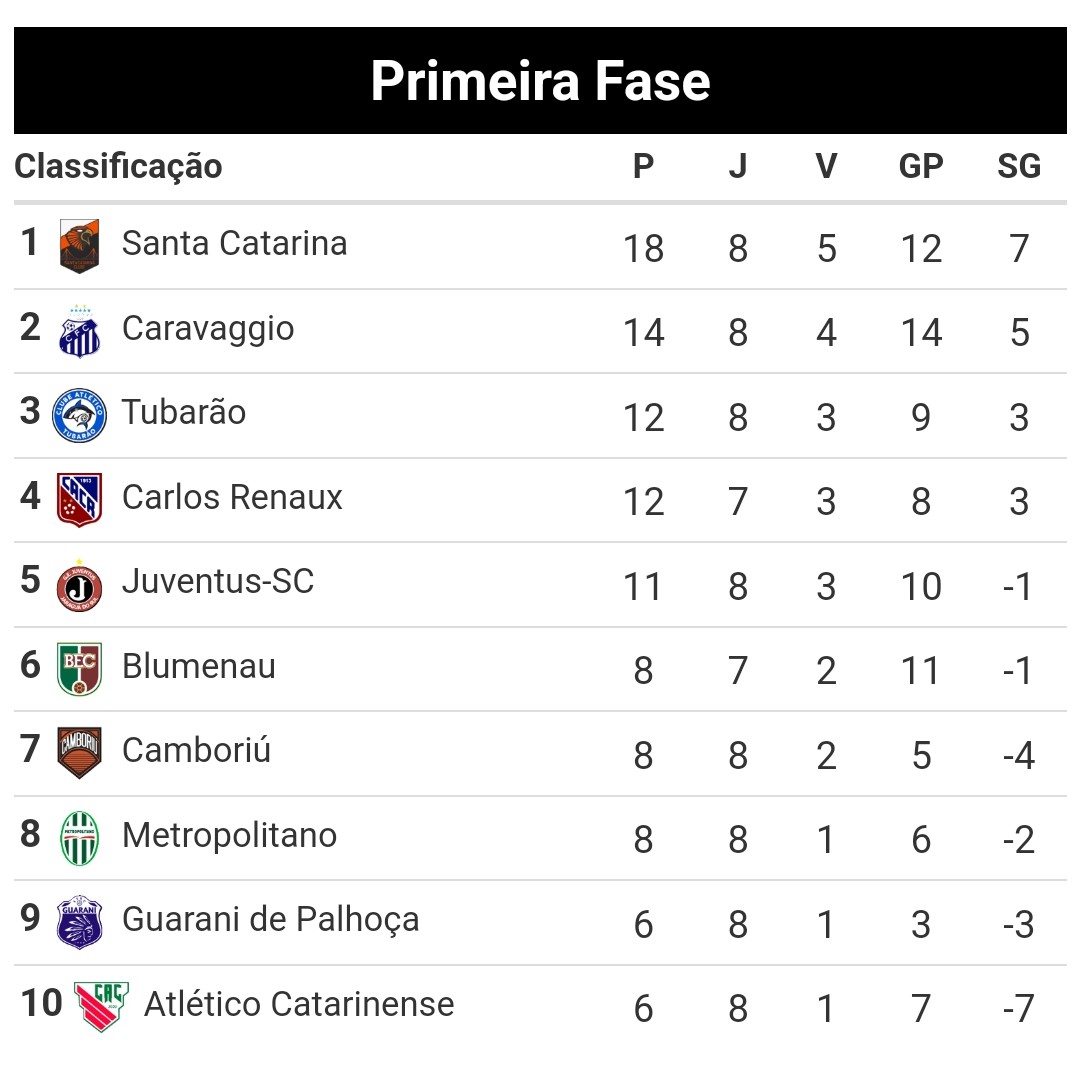1080x1075 pixels.
Task: Open the Juventus-SC team badge
Action: 79,585
